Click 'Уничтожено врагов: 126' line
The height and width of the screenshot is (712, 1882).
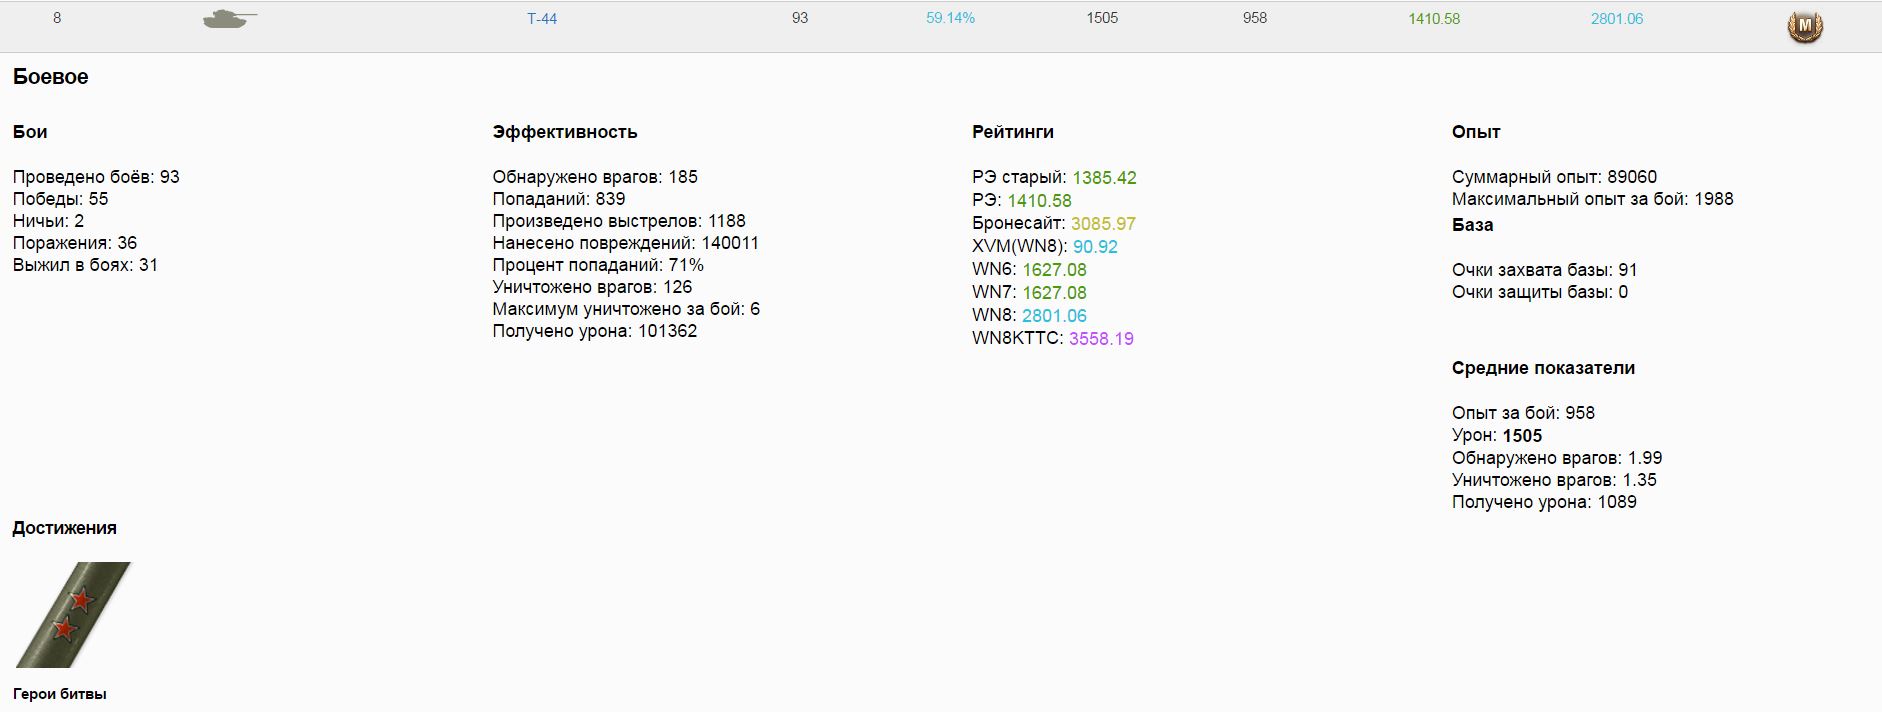[x=592, y=287]
